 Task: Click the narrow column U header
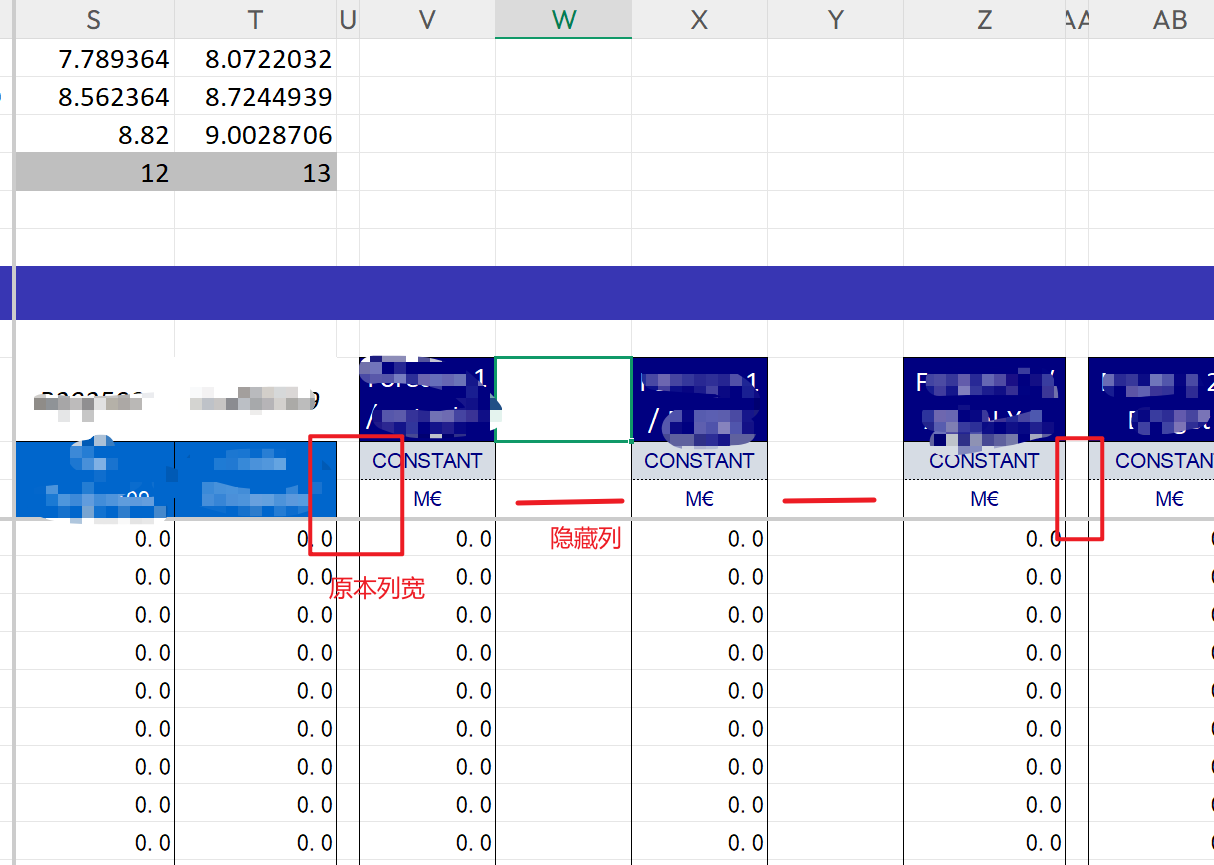click(x=348, y=19)
